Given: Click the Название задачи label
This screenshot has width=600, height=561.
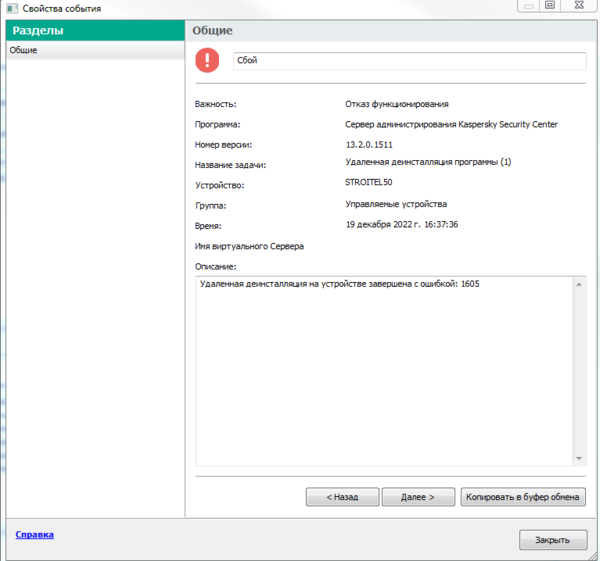Looking at the screenshot, I should [x=230, y=165].
